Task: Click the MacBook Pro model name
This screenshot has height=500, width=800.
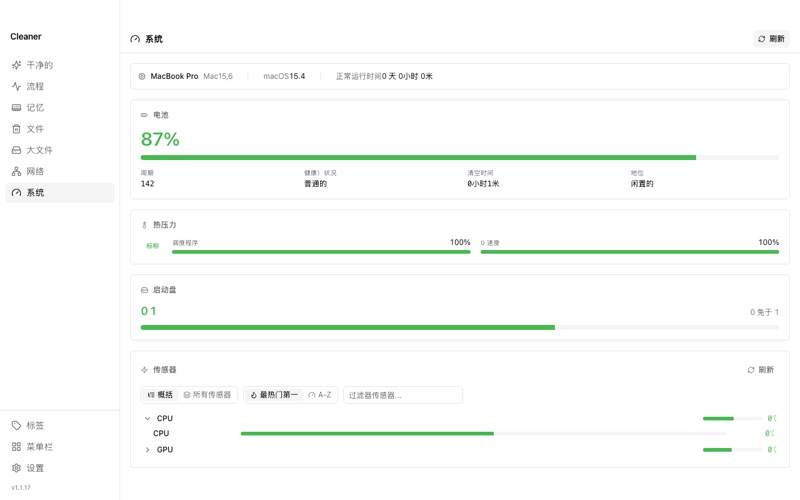Action: [174, 76]
